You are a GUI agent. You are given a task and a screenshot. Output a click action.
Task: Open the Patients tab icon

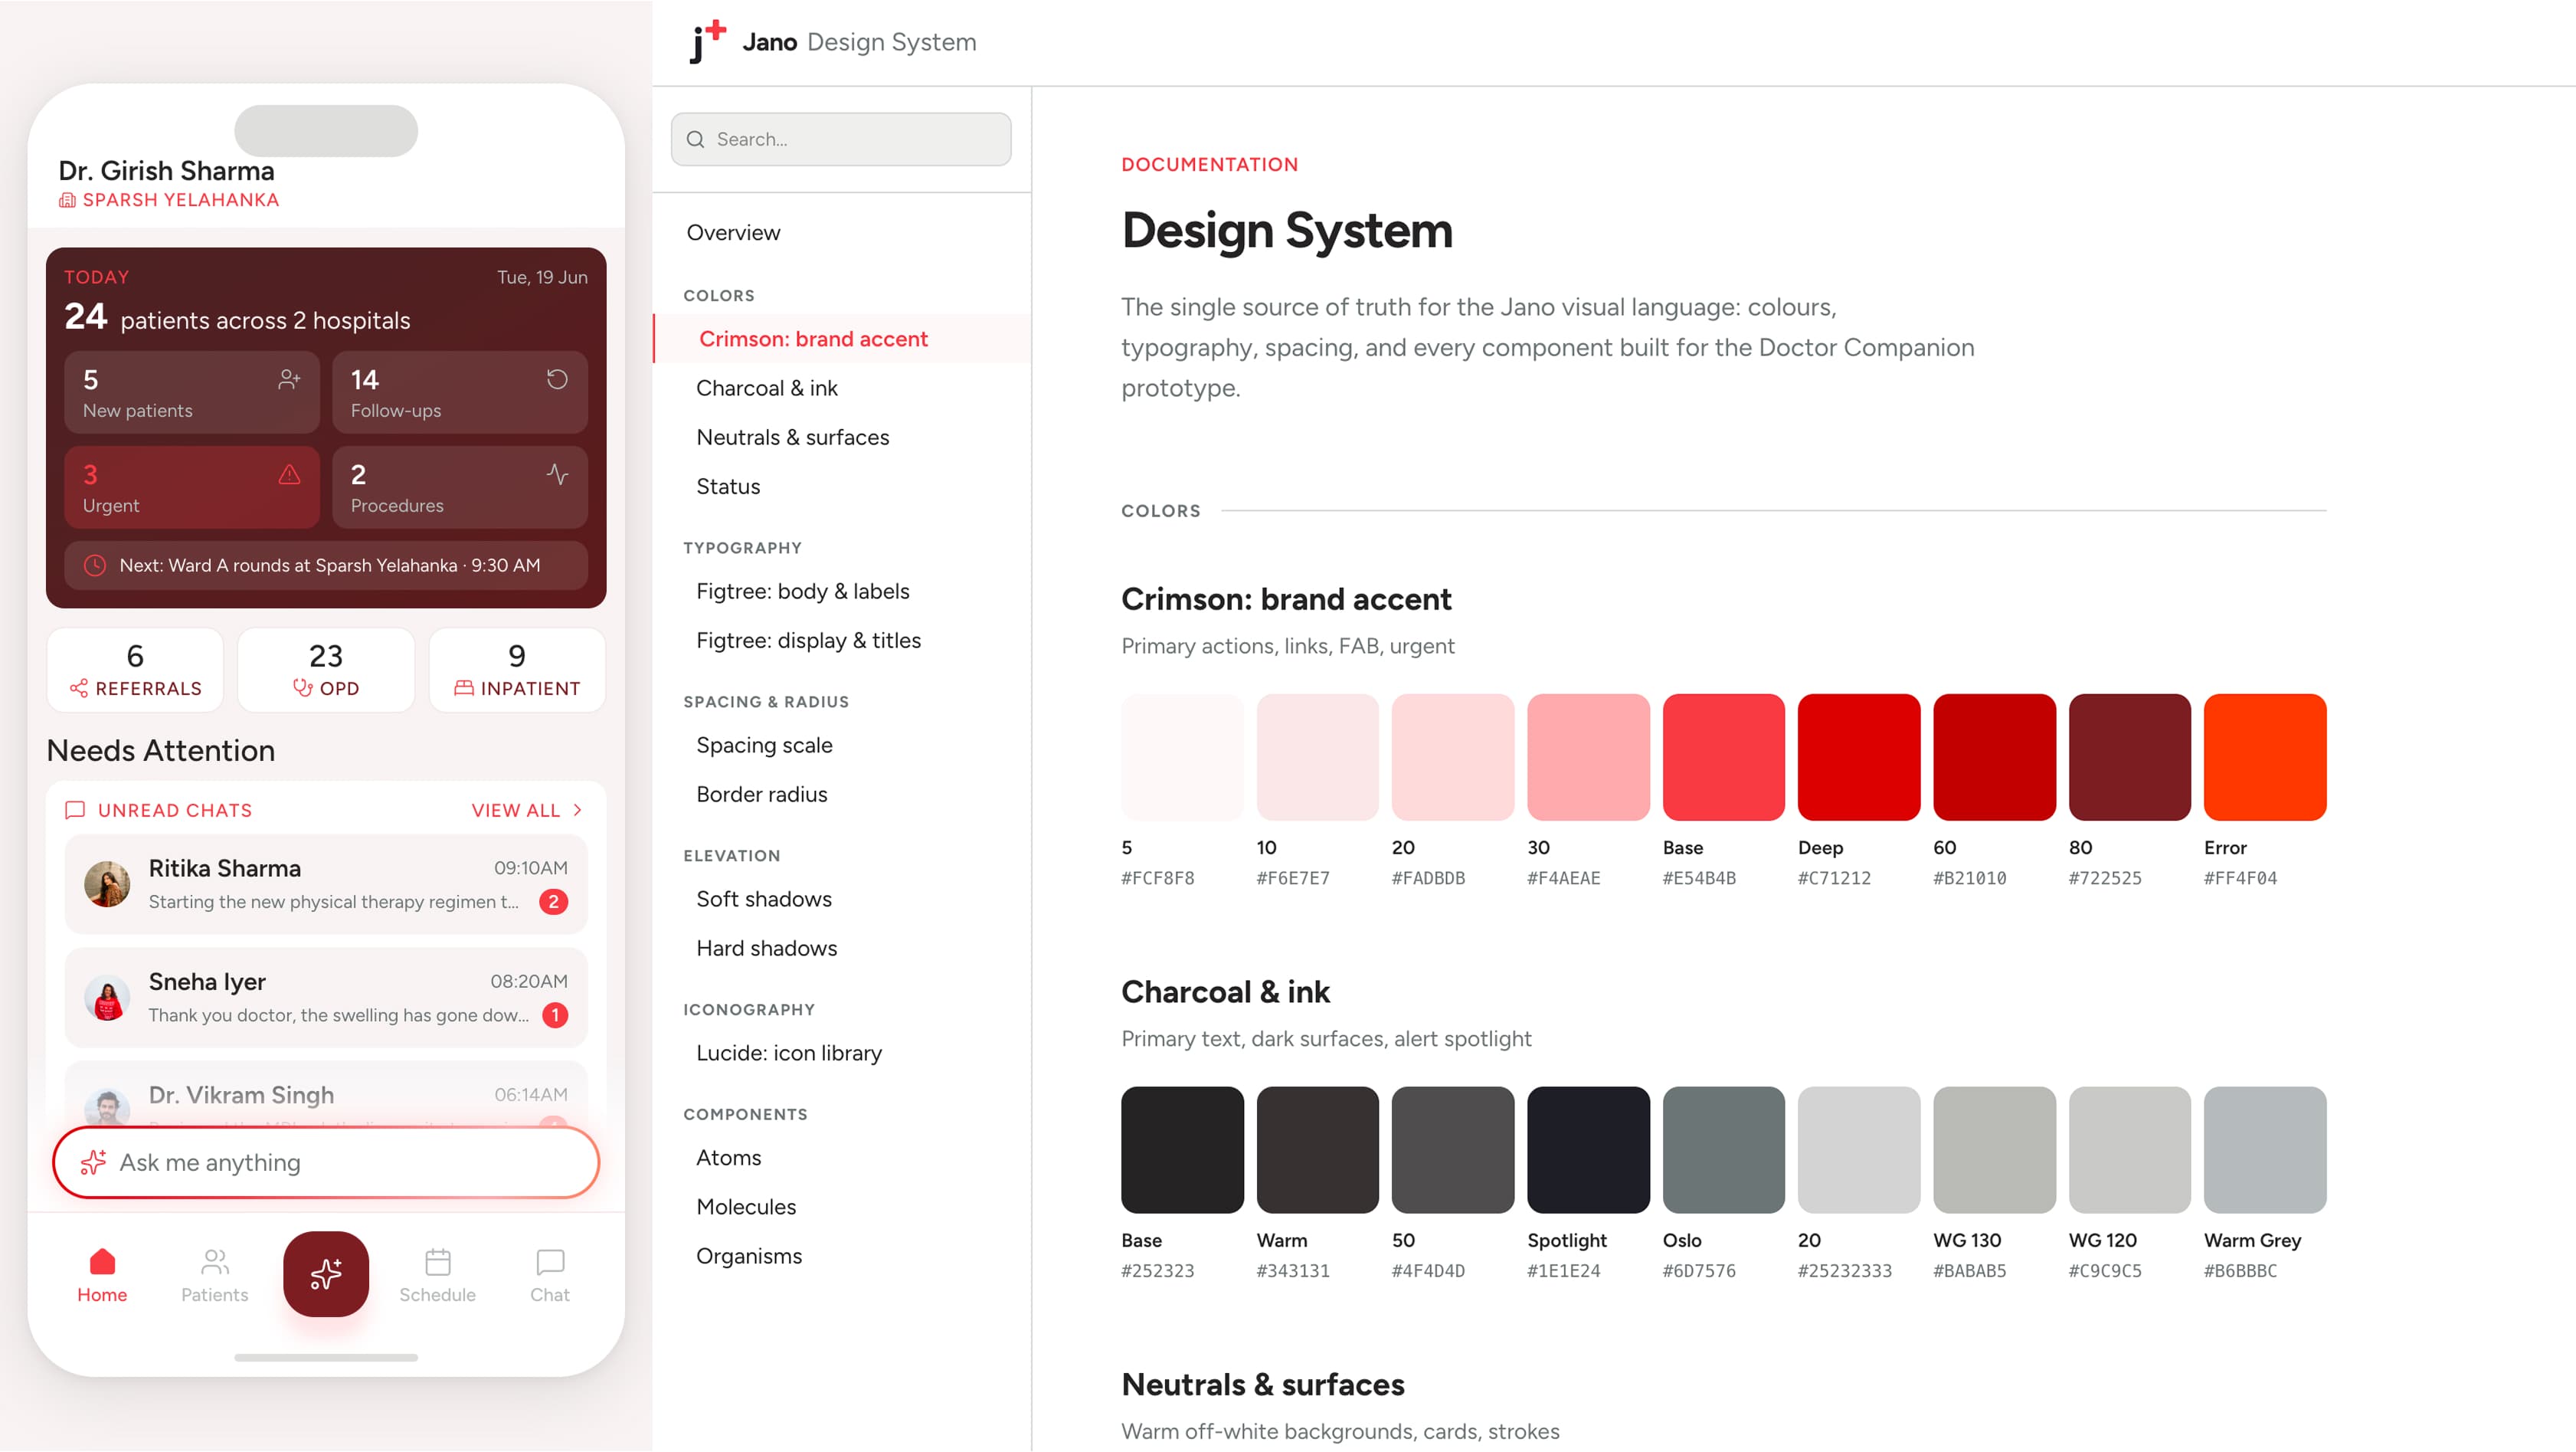(214, 1262)
